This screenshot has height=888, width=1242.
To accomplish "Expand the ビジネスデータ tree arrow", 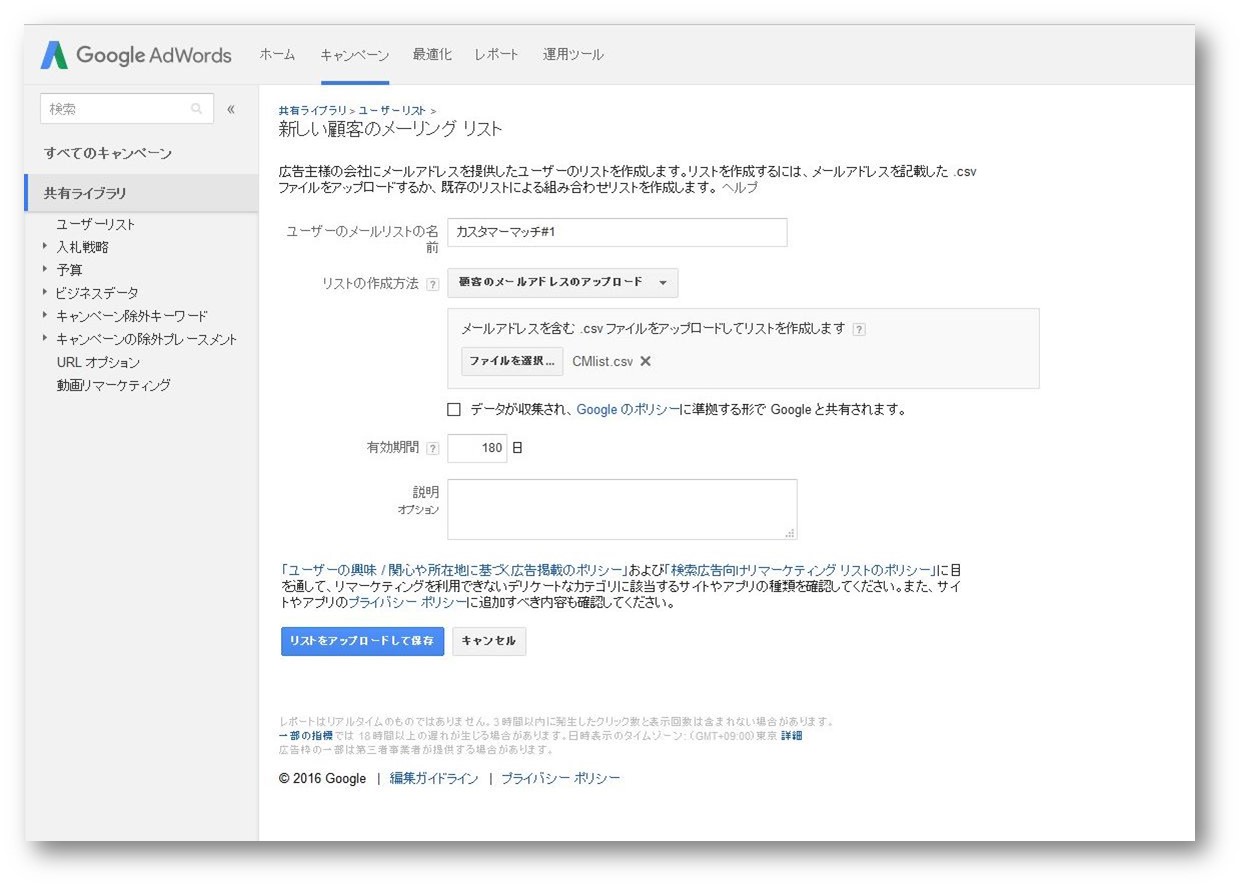I will tap(45, 292).
